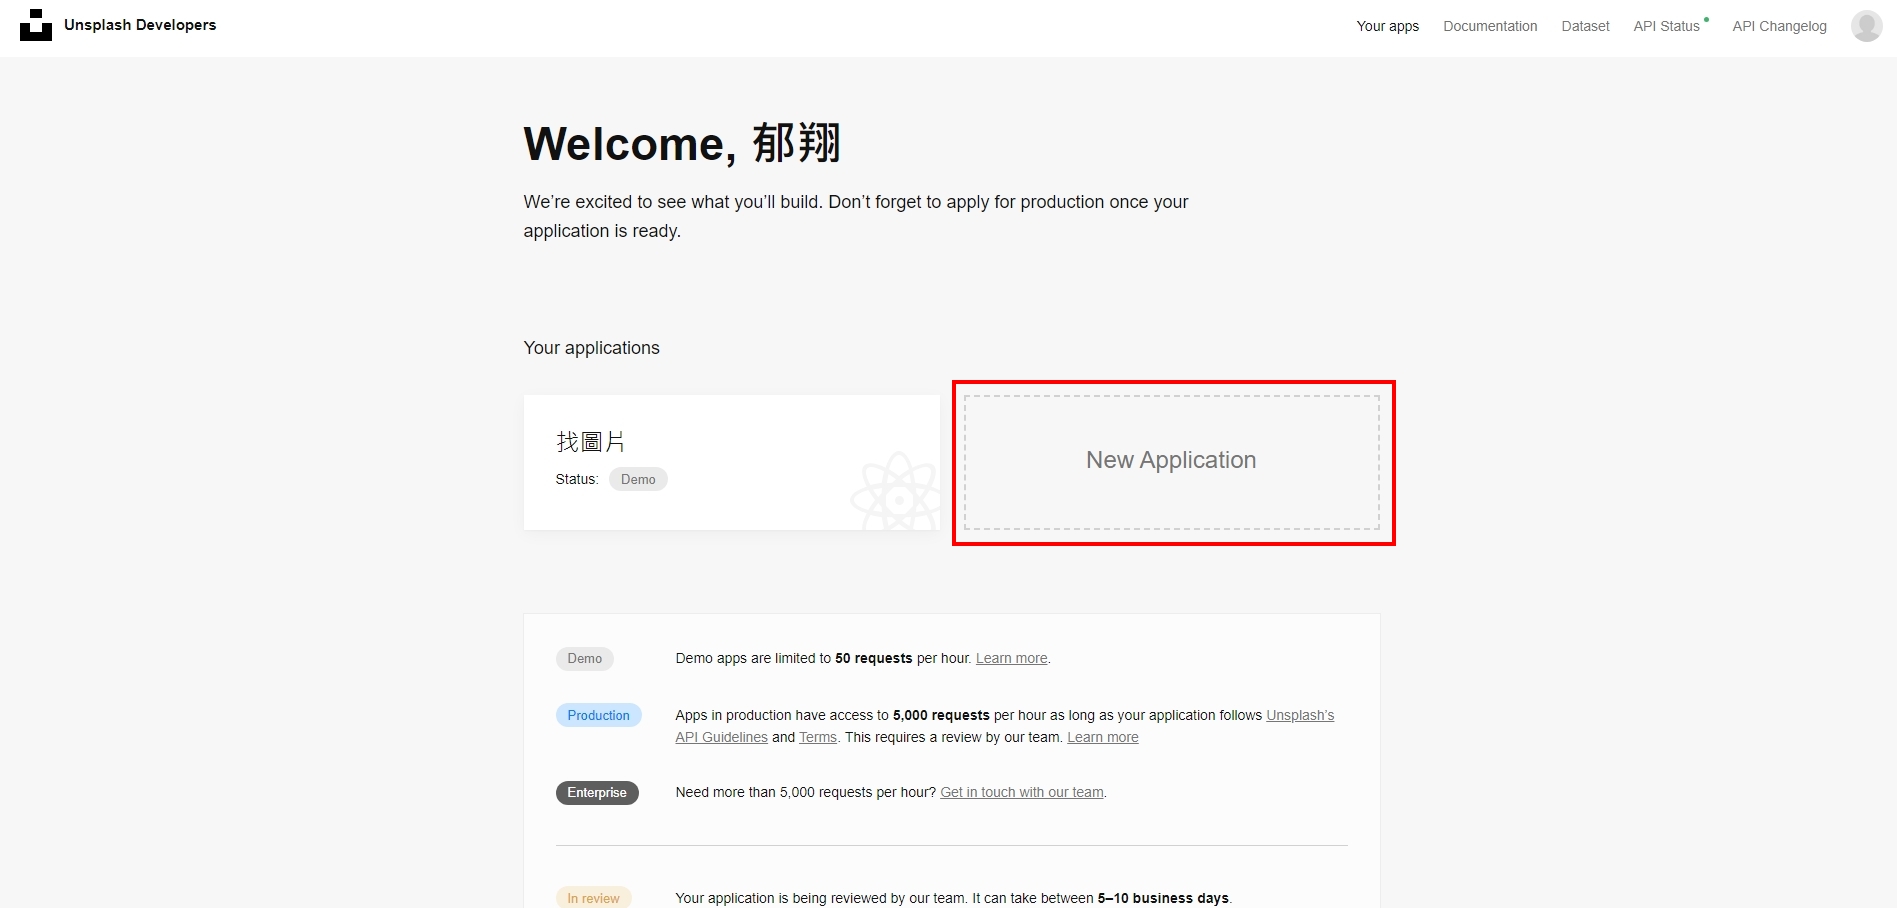Viewport: 1897px width, 908px height.
Task: Go to Your apps in navigation
Action: pyautogui.click(x=1387, y=26)
